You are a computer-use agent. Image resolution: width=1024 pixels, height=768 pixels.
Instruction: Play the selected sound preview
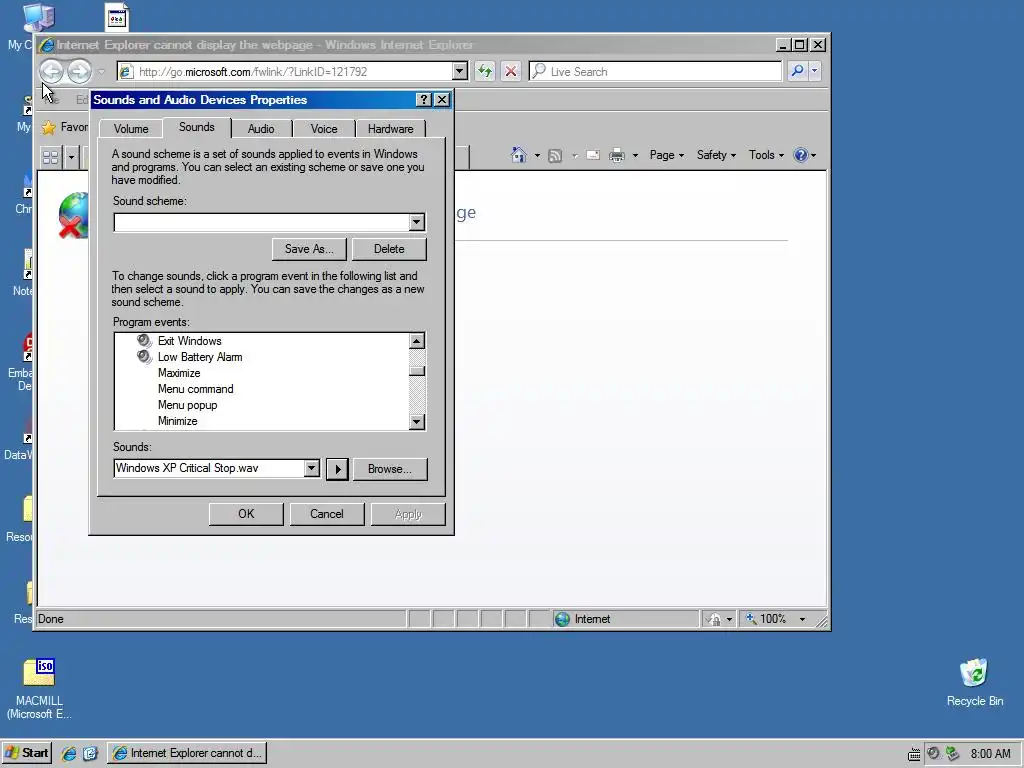coord(337,469)
